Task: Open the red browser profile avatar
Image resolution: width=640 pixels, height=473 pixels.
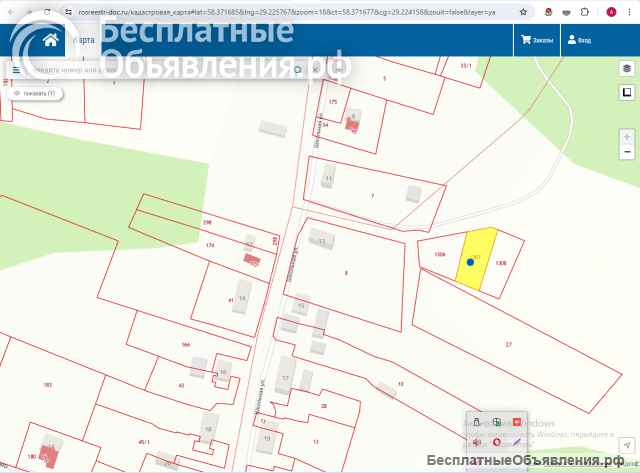Action: 611,12
